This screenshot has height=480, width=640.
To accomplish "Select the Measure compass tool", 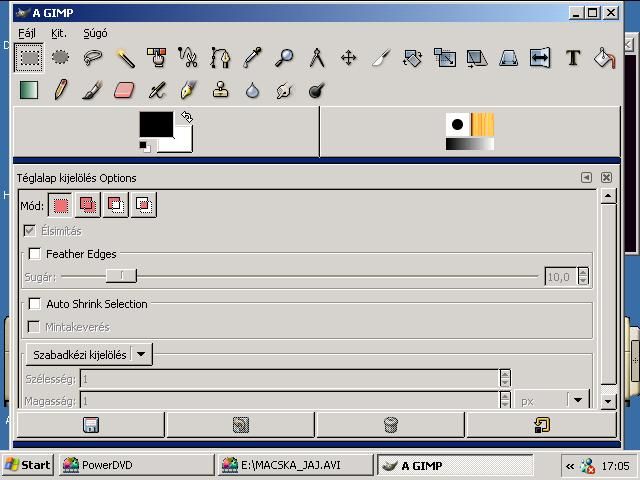I will click(316, 58).
